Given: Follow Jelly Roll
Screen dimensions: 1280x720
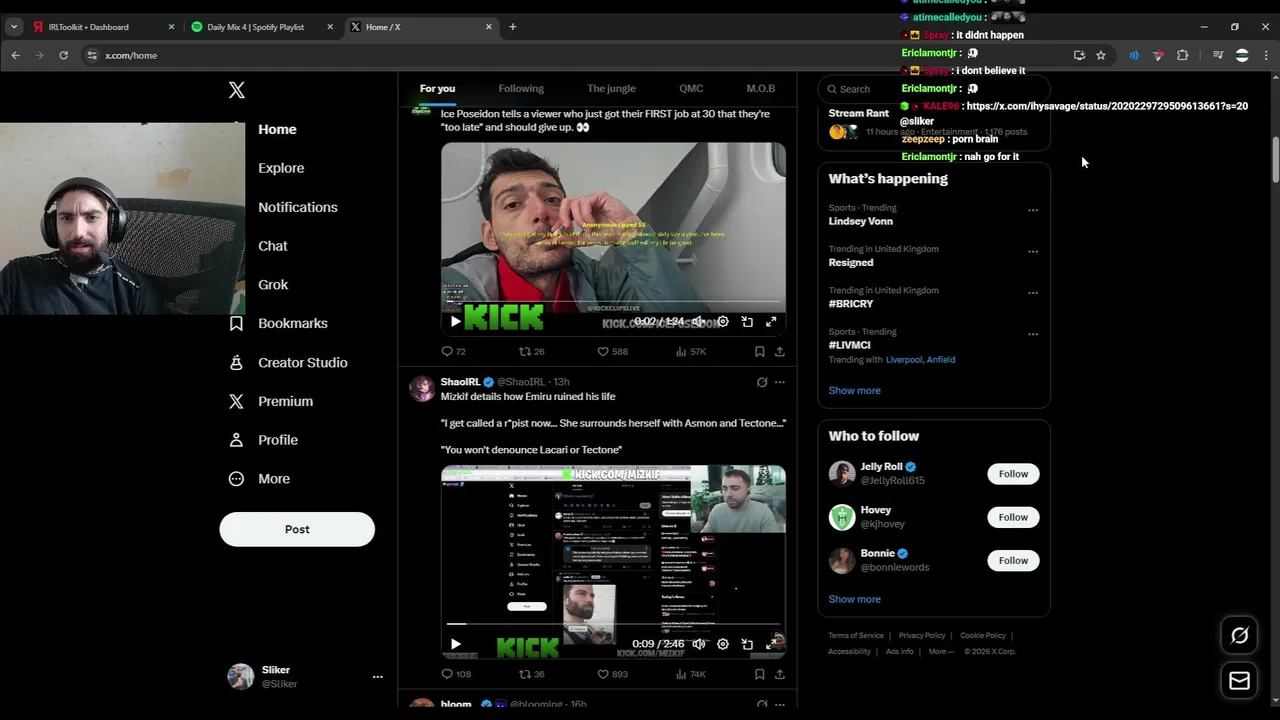Looking at the screenshot, I should pos(1013,474).
